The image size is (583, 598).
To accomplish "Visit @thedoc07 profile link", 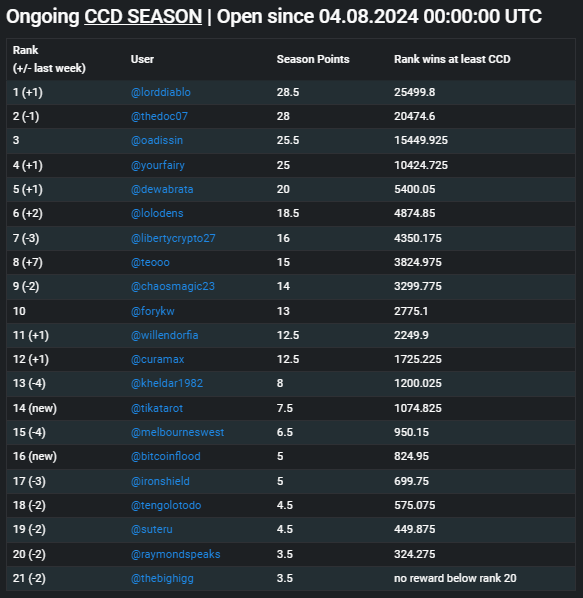I will (x=159, y=116).
